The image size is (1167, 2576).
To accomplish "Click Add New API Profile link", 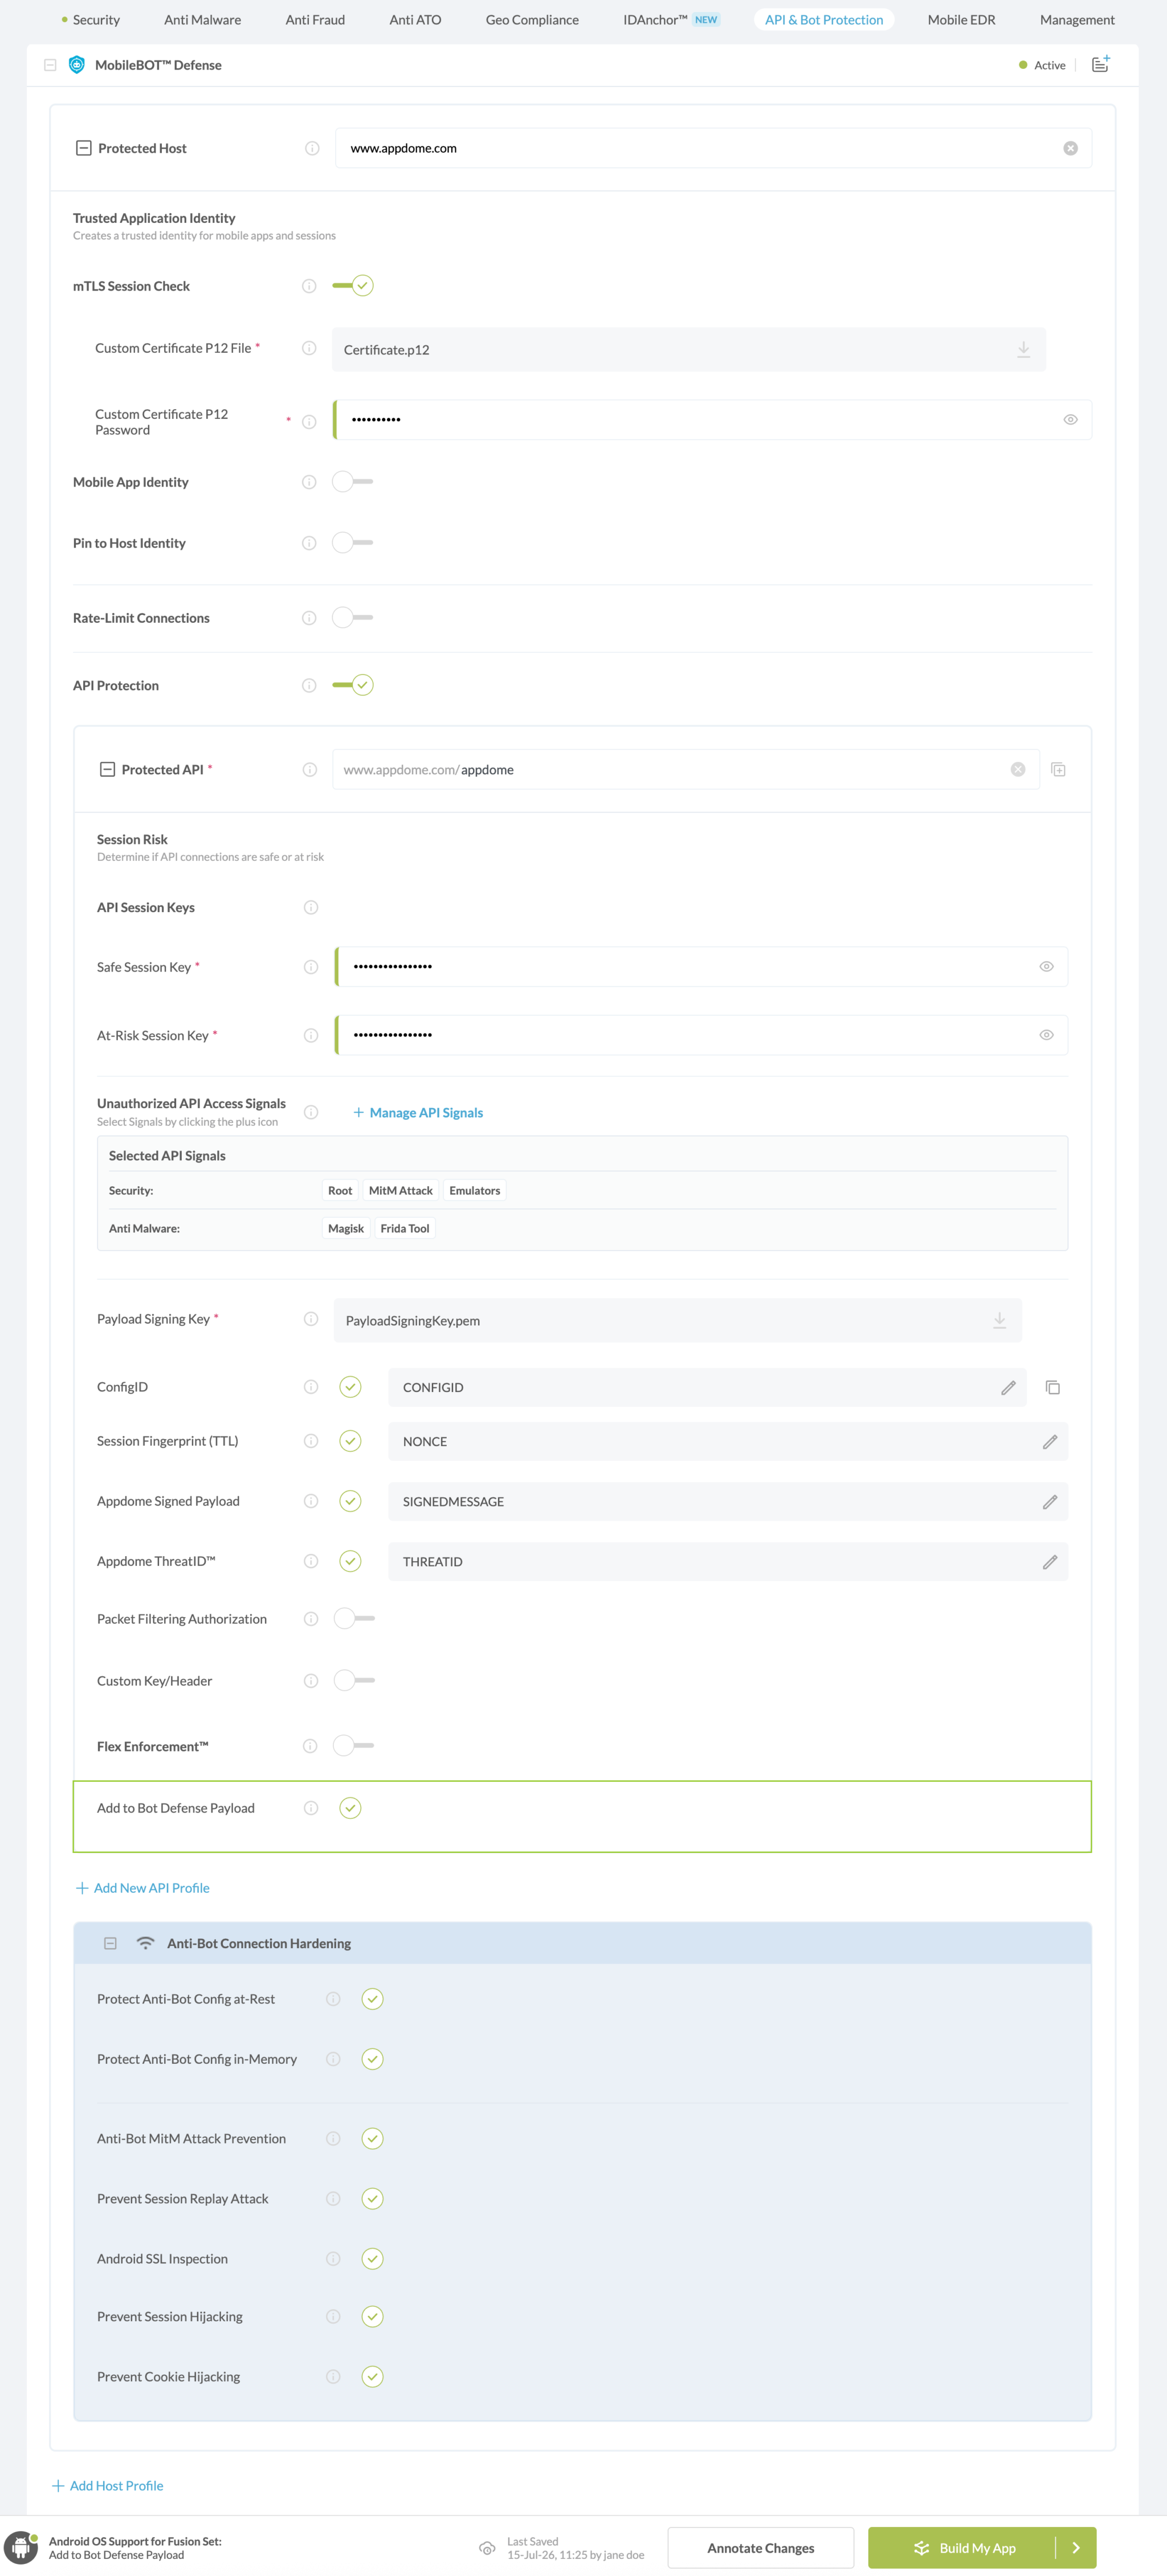I will click(143, 1888).
